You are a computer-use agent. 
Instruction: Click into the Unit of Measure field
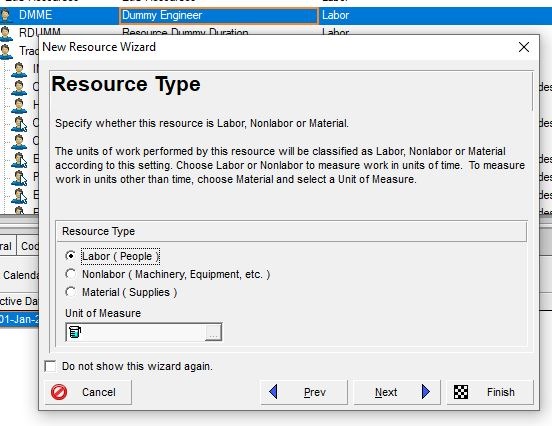coord(143,332)
